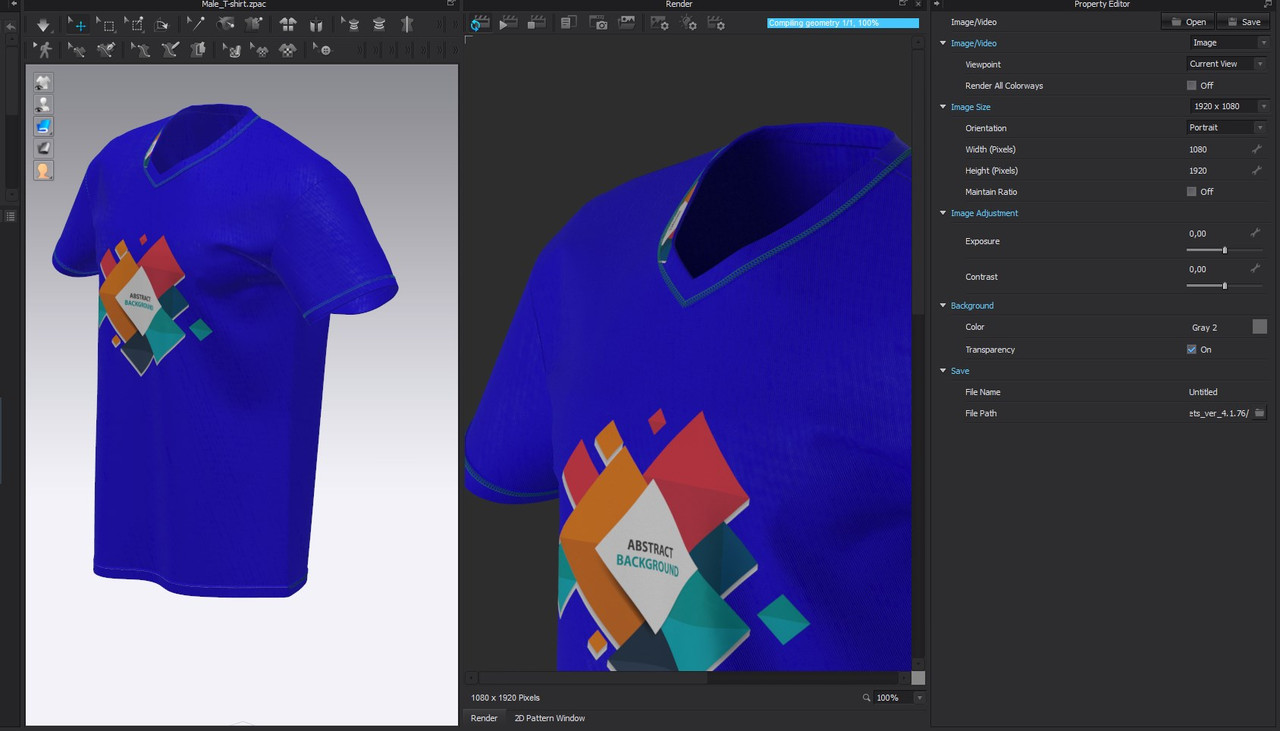Open the Light Properties settings icon
Image resolution: width=1280 pixels, height=731 pixels.
click(690, 23)
